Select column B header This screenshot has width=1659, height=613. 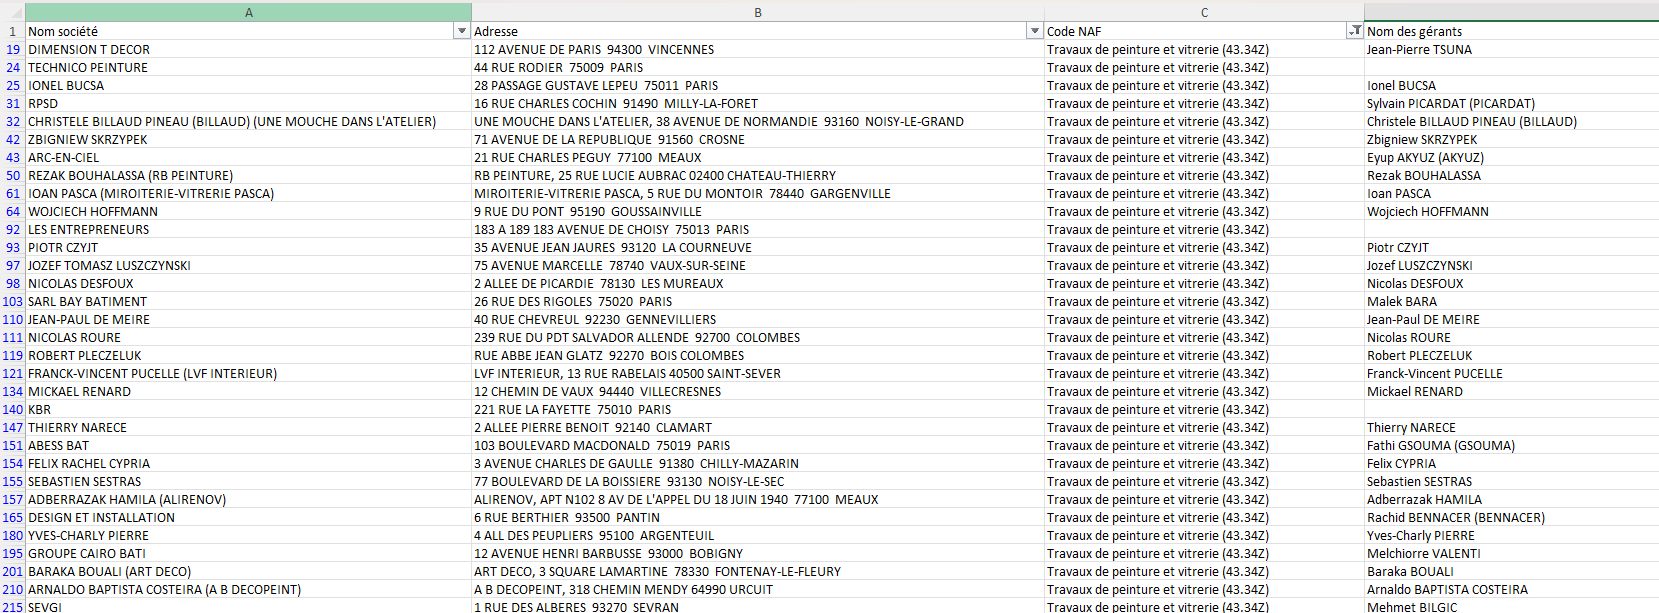(x=757, y=12)
